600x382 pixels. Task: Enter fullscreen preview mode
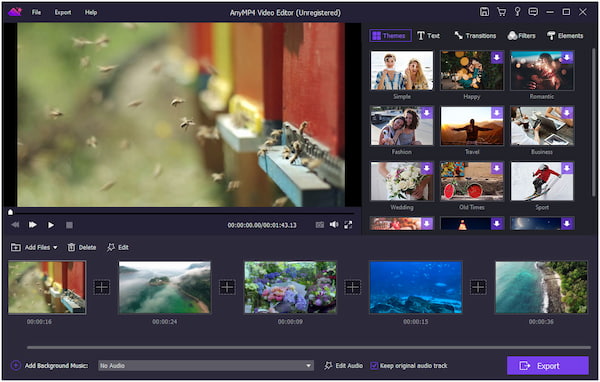[x=348, y=225]
